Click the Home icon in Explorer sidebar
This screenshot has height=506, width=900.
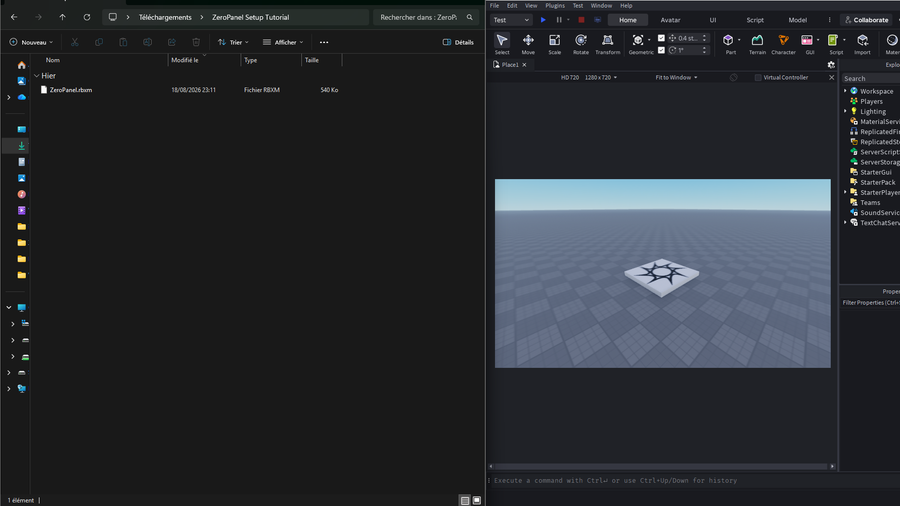tap(21, 65)
